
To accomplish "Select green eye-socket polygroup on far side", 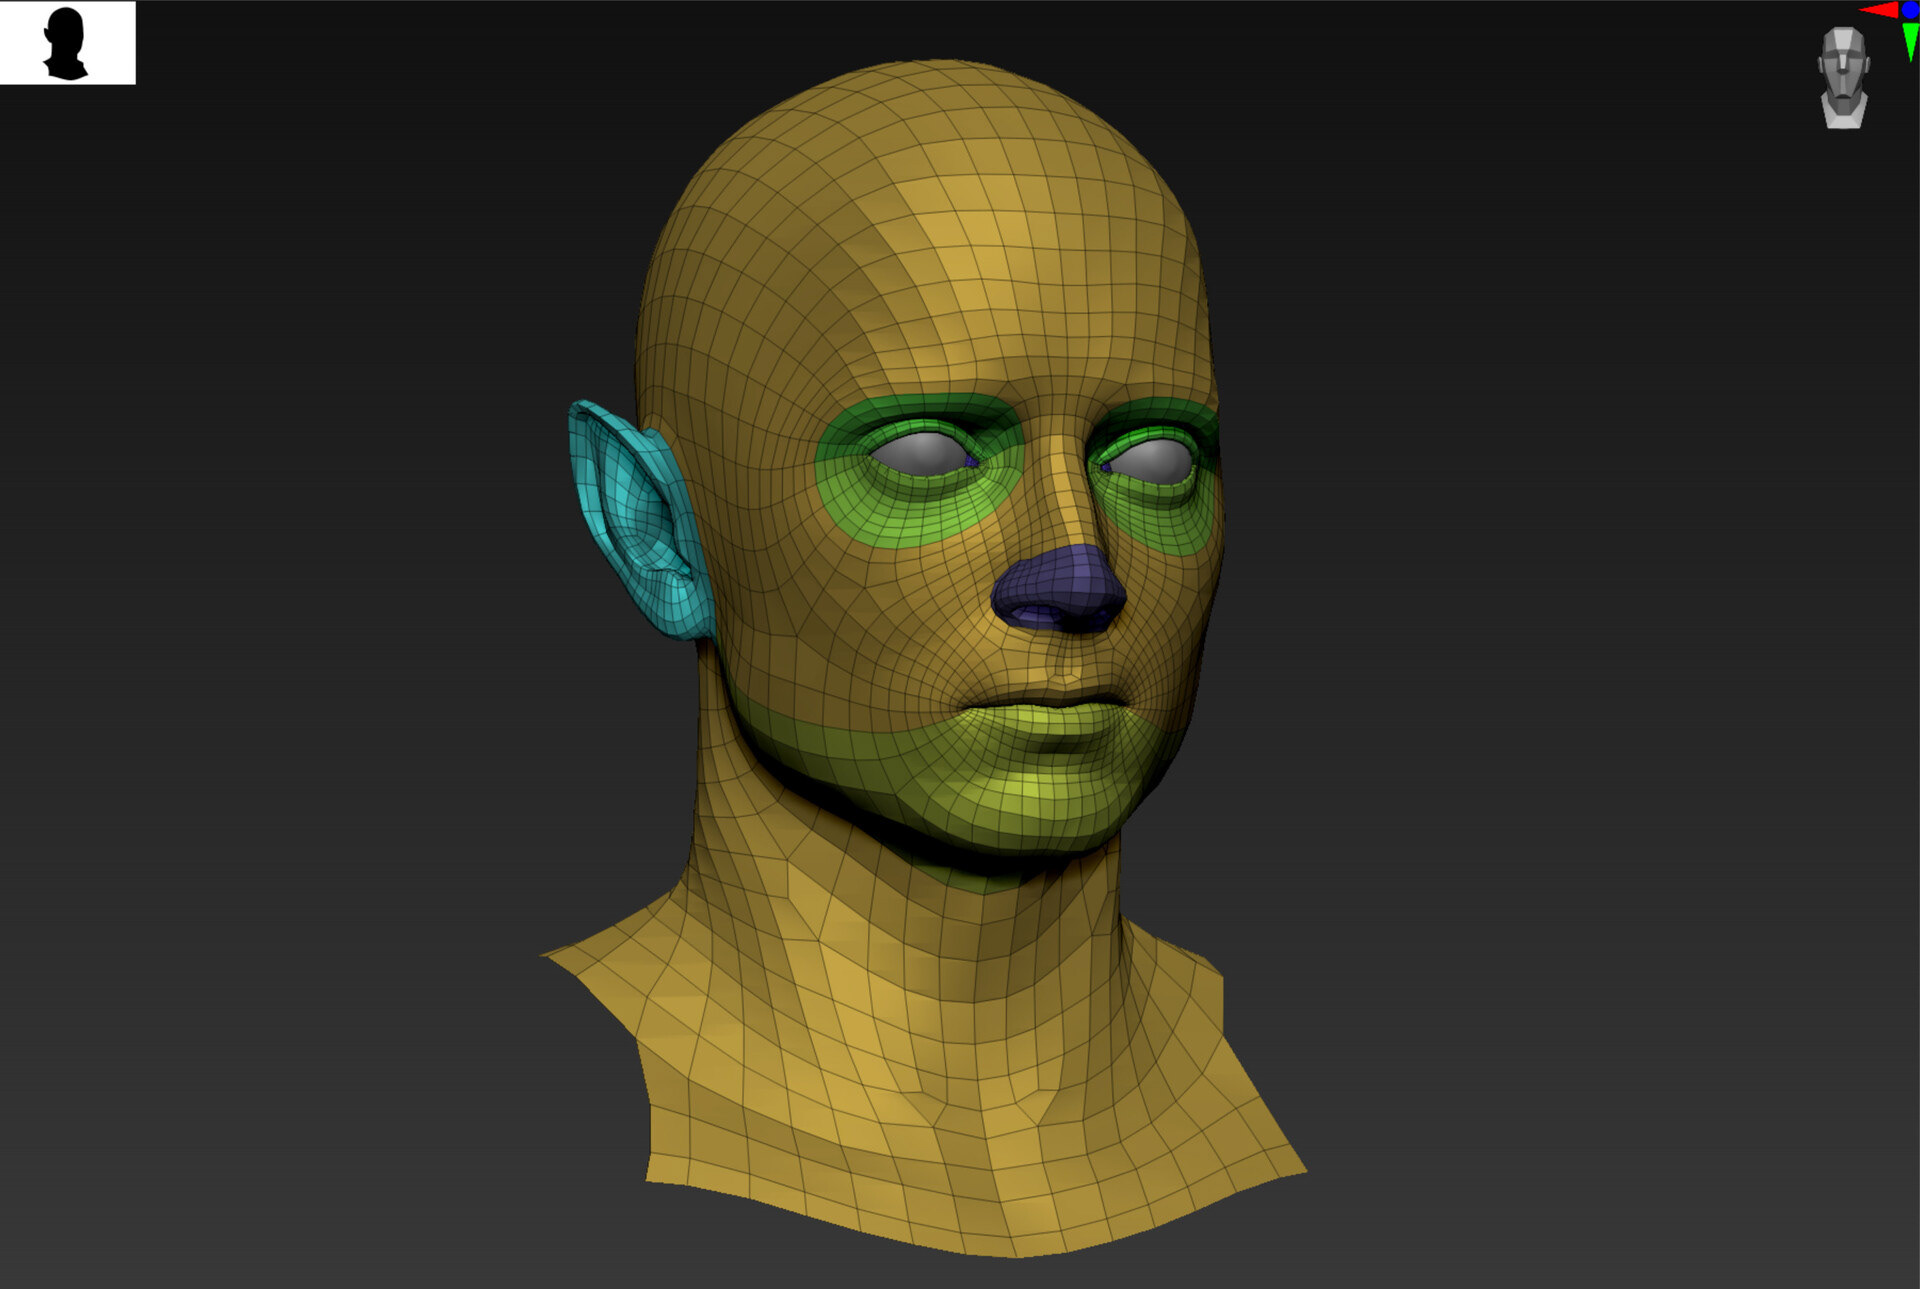I will [1160, 520].
